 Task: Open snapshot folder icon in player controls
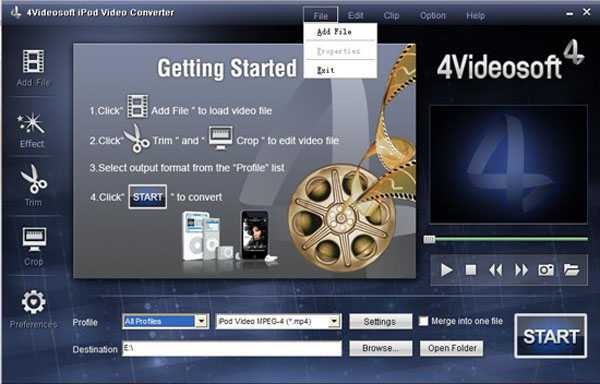point(571,270)
